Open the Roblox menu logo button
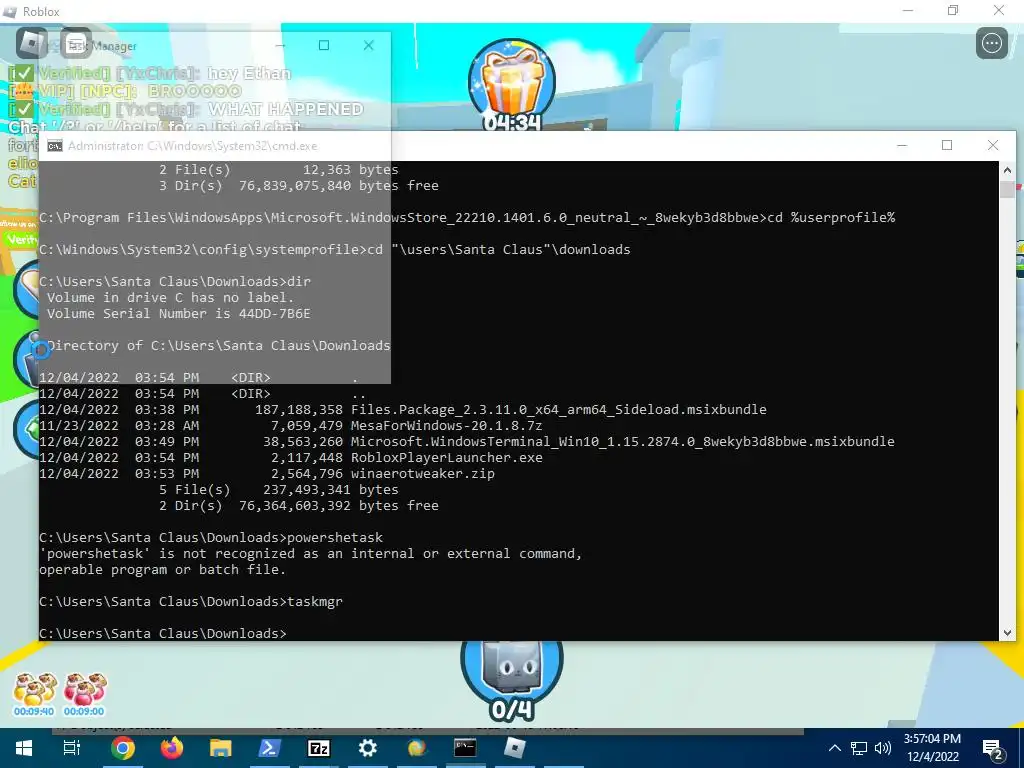The width and height of the screenshot is (1024, 768). 31,44
